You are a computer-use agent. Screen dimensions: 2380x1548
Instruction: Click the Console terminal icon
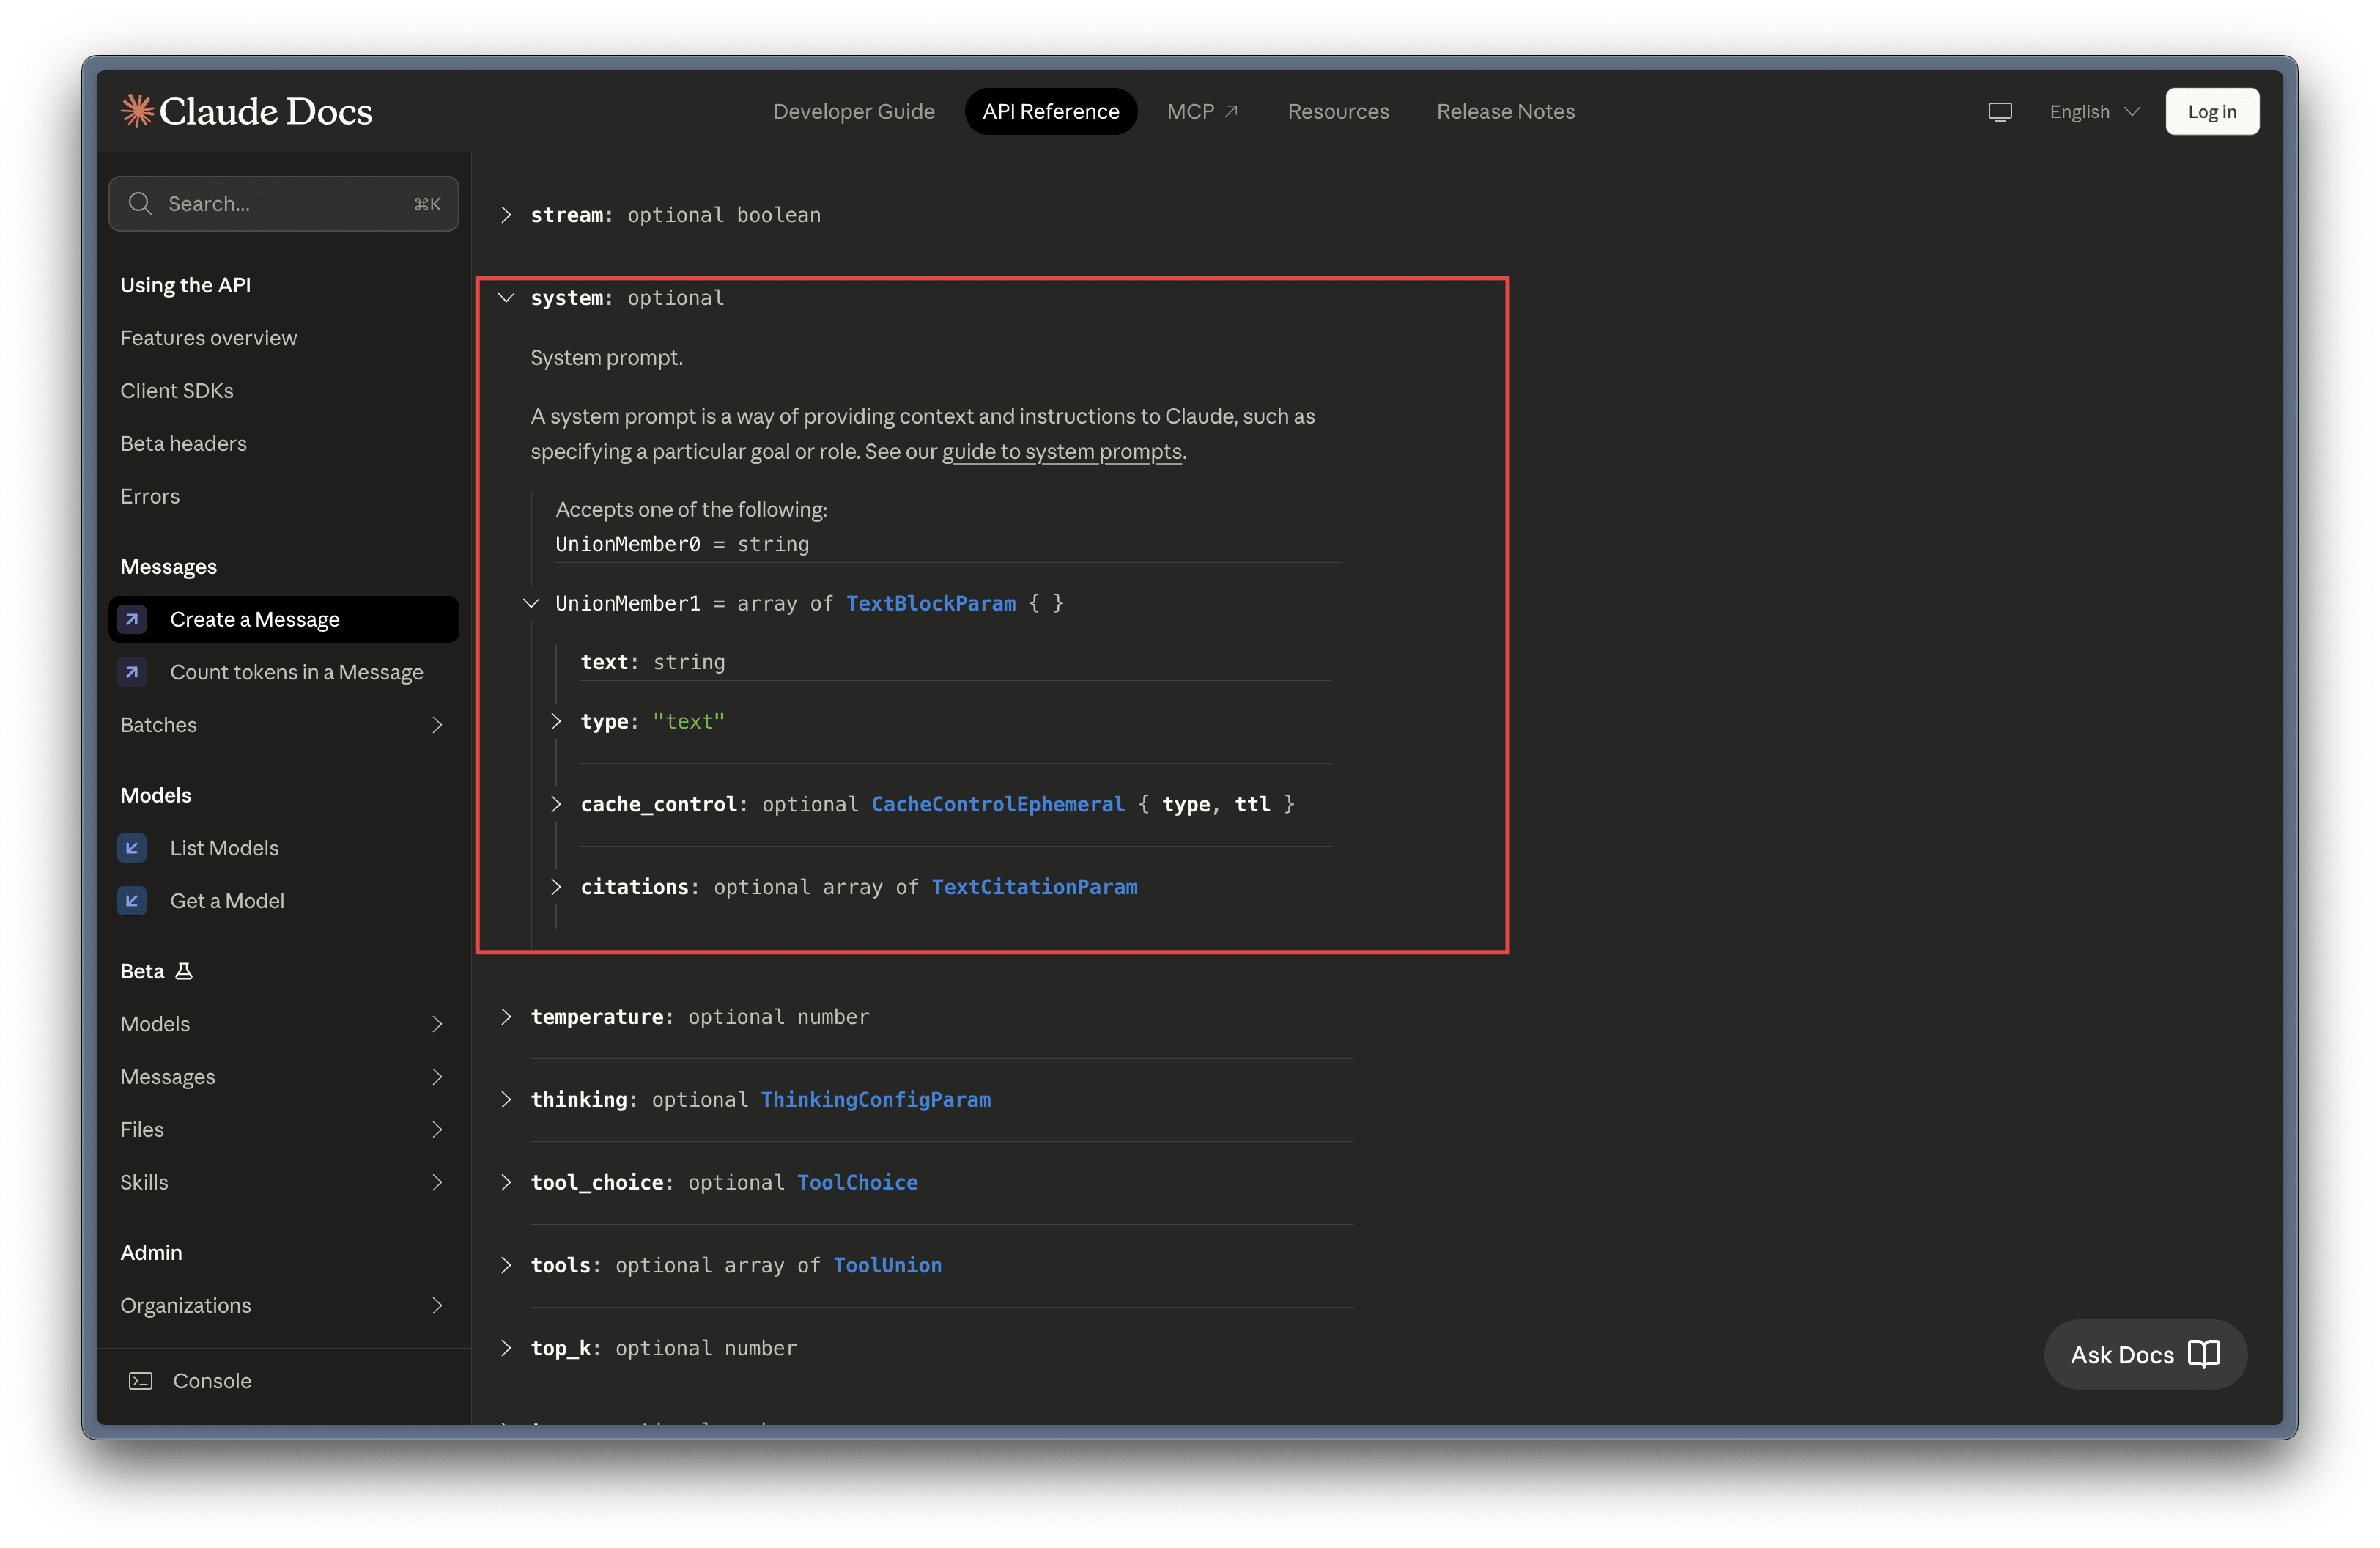pos(141,1381)
